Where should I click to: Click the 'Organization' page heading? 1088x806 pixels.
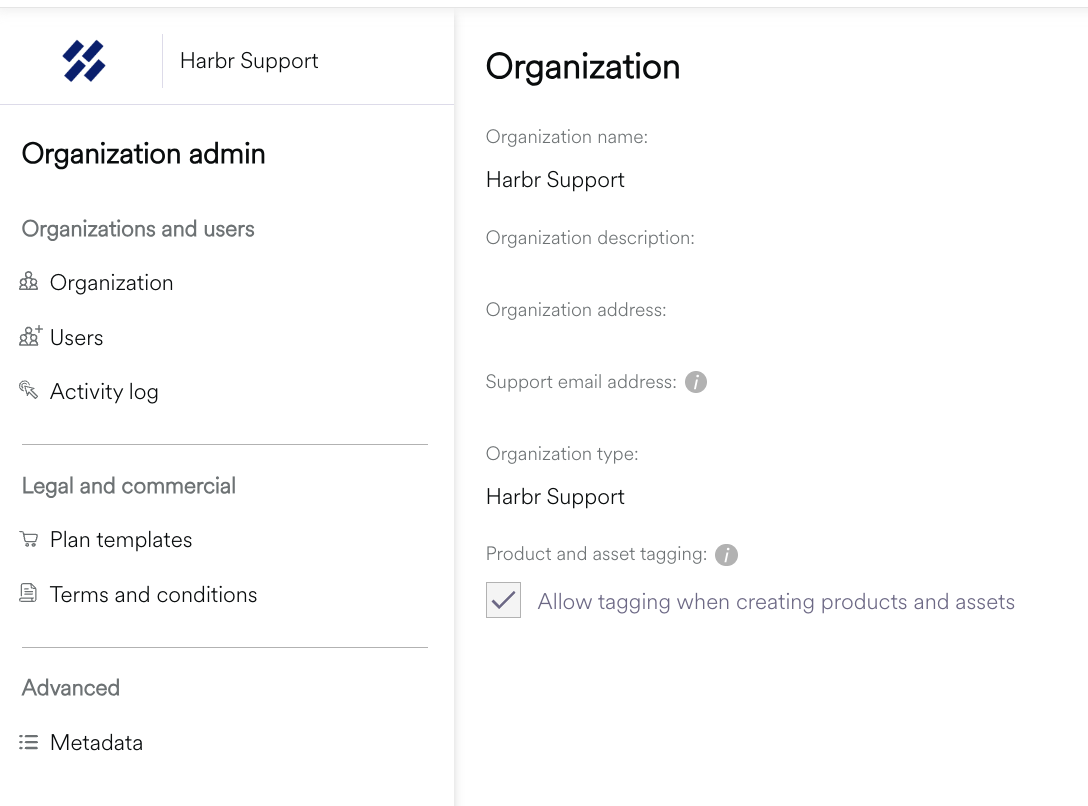pos(583,67)
